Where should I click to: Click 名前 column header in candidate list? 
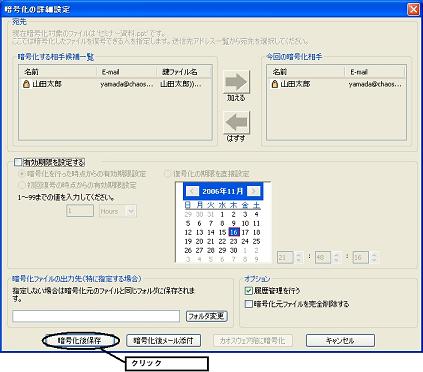click(58, 72)
